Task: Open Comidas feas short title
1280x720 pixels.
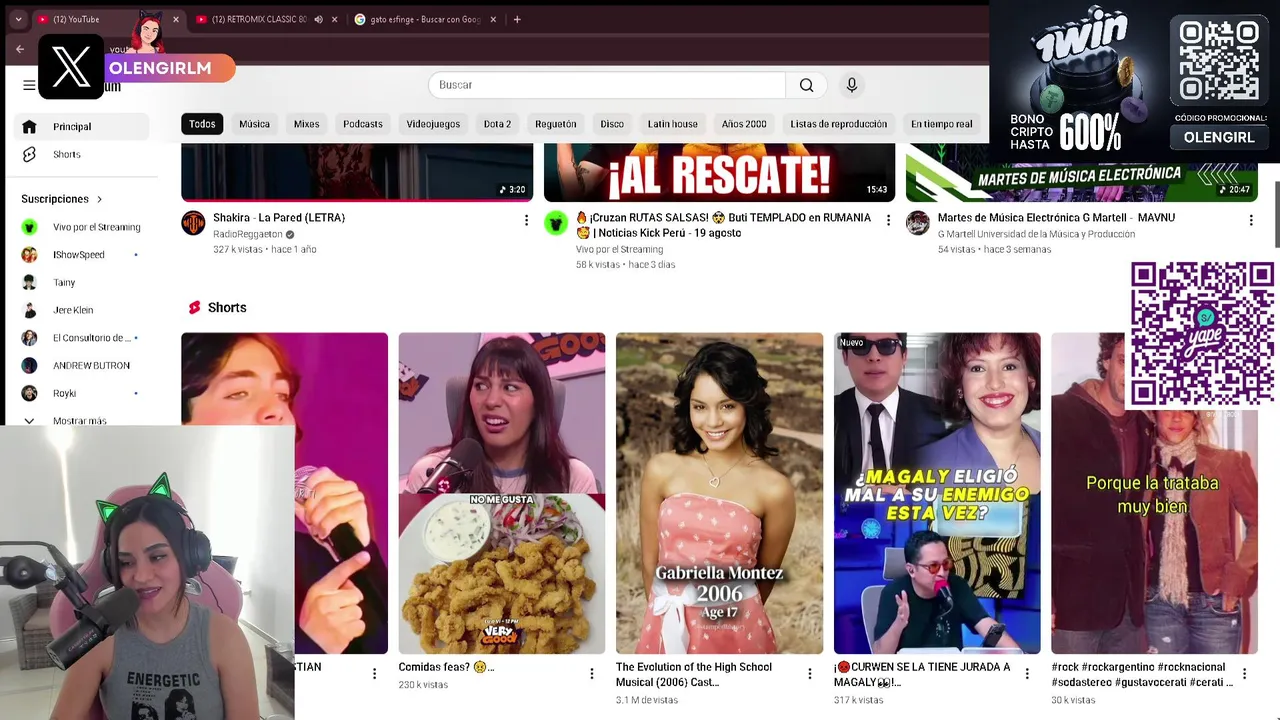Action: click(446, 667)
